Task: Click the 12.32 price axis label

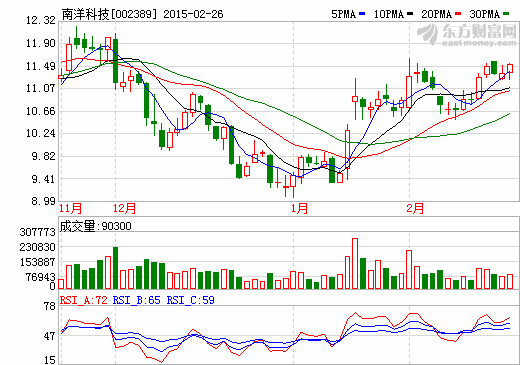Action: click(41, 20)
